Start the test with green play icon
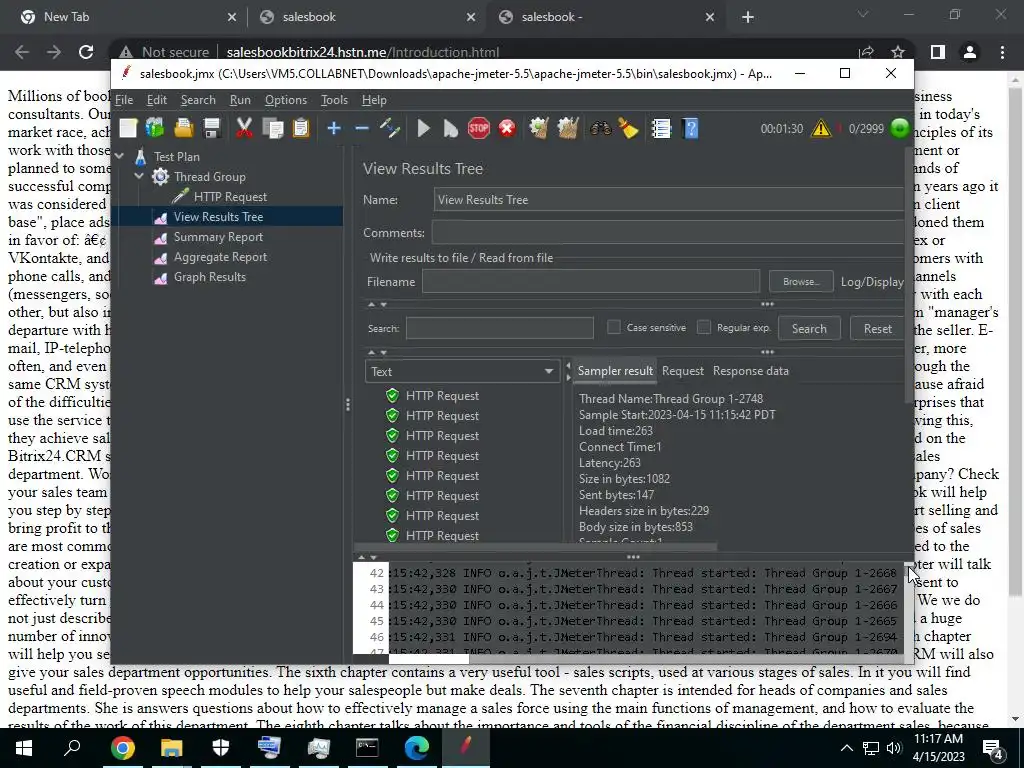This screenshot has width=1024, height=768. [x=423, y=128]
